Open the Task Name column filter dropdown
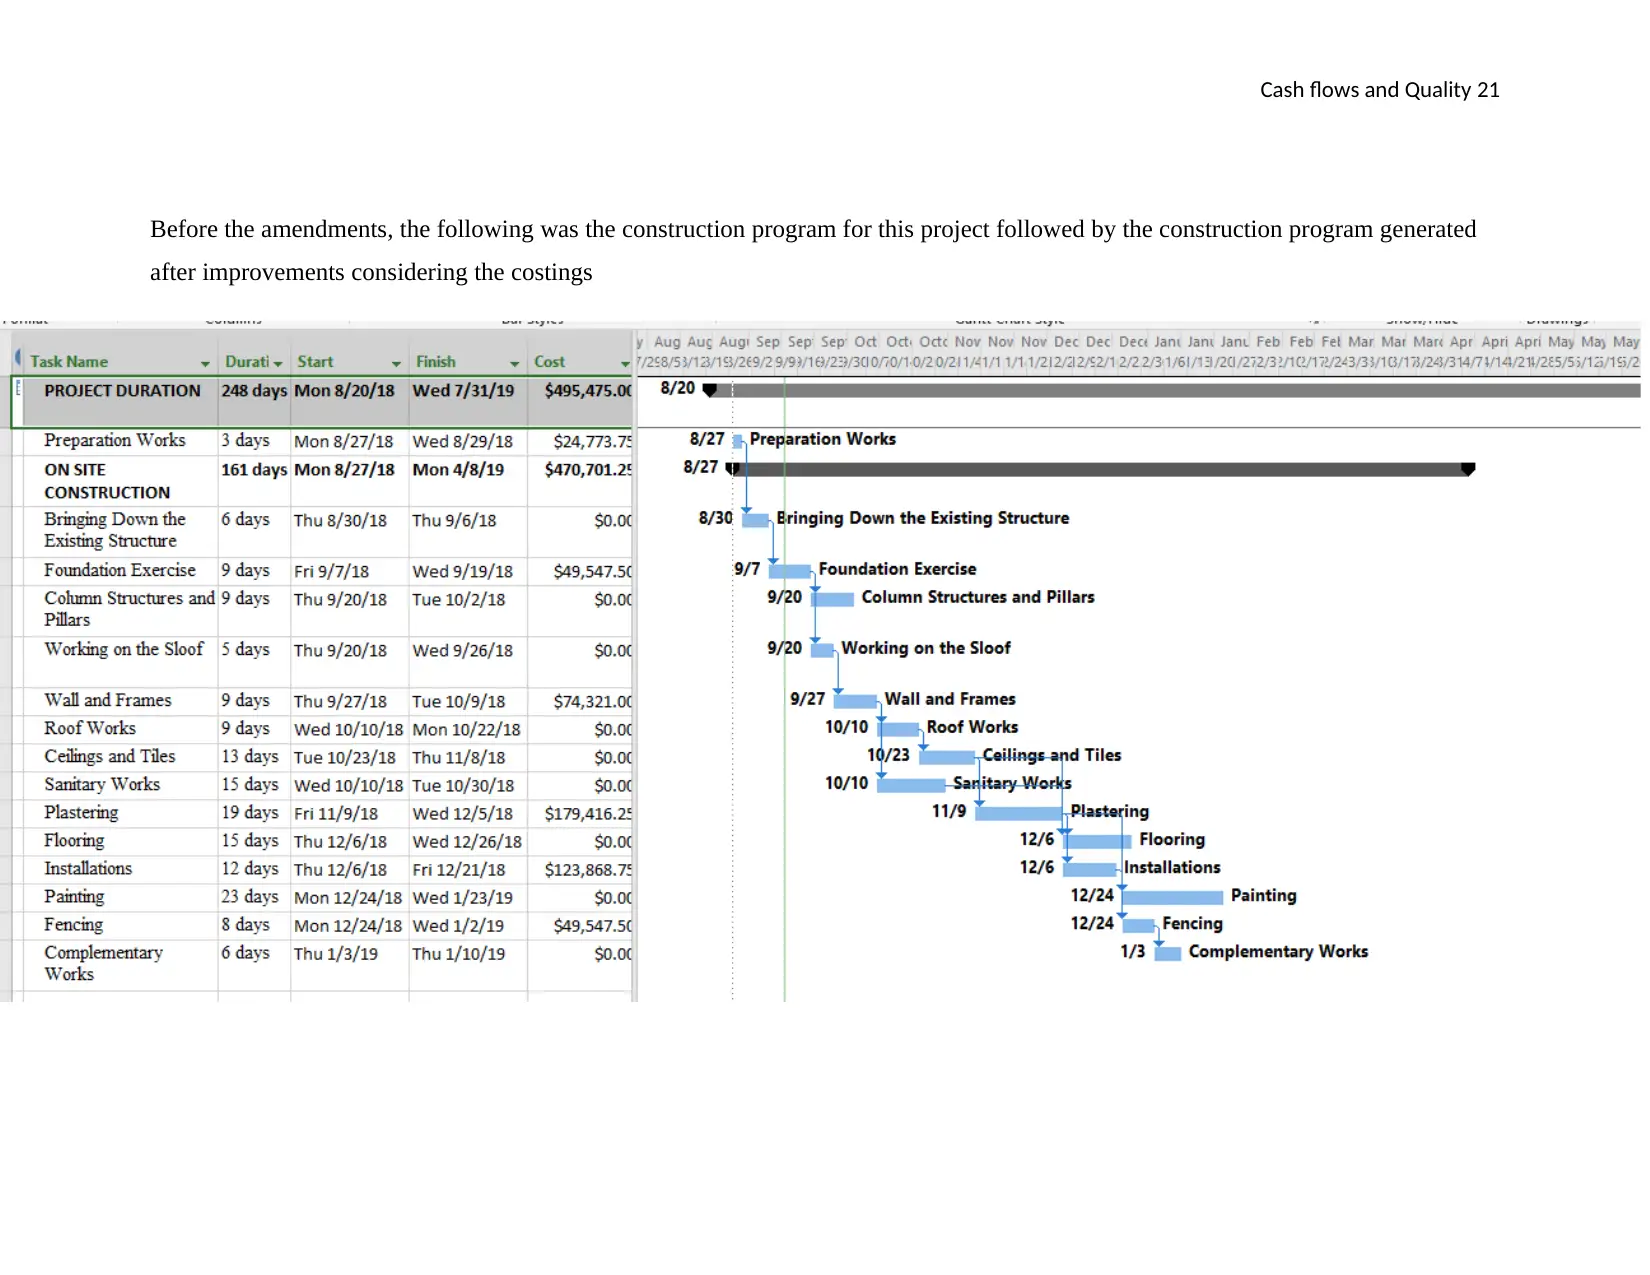The width and height of the screenshot is (1650, 1275). [205, 363]
